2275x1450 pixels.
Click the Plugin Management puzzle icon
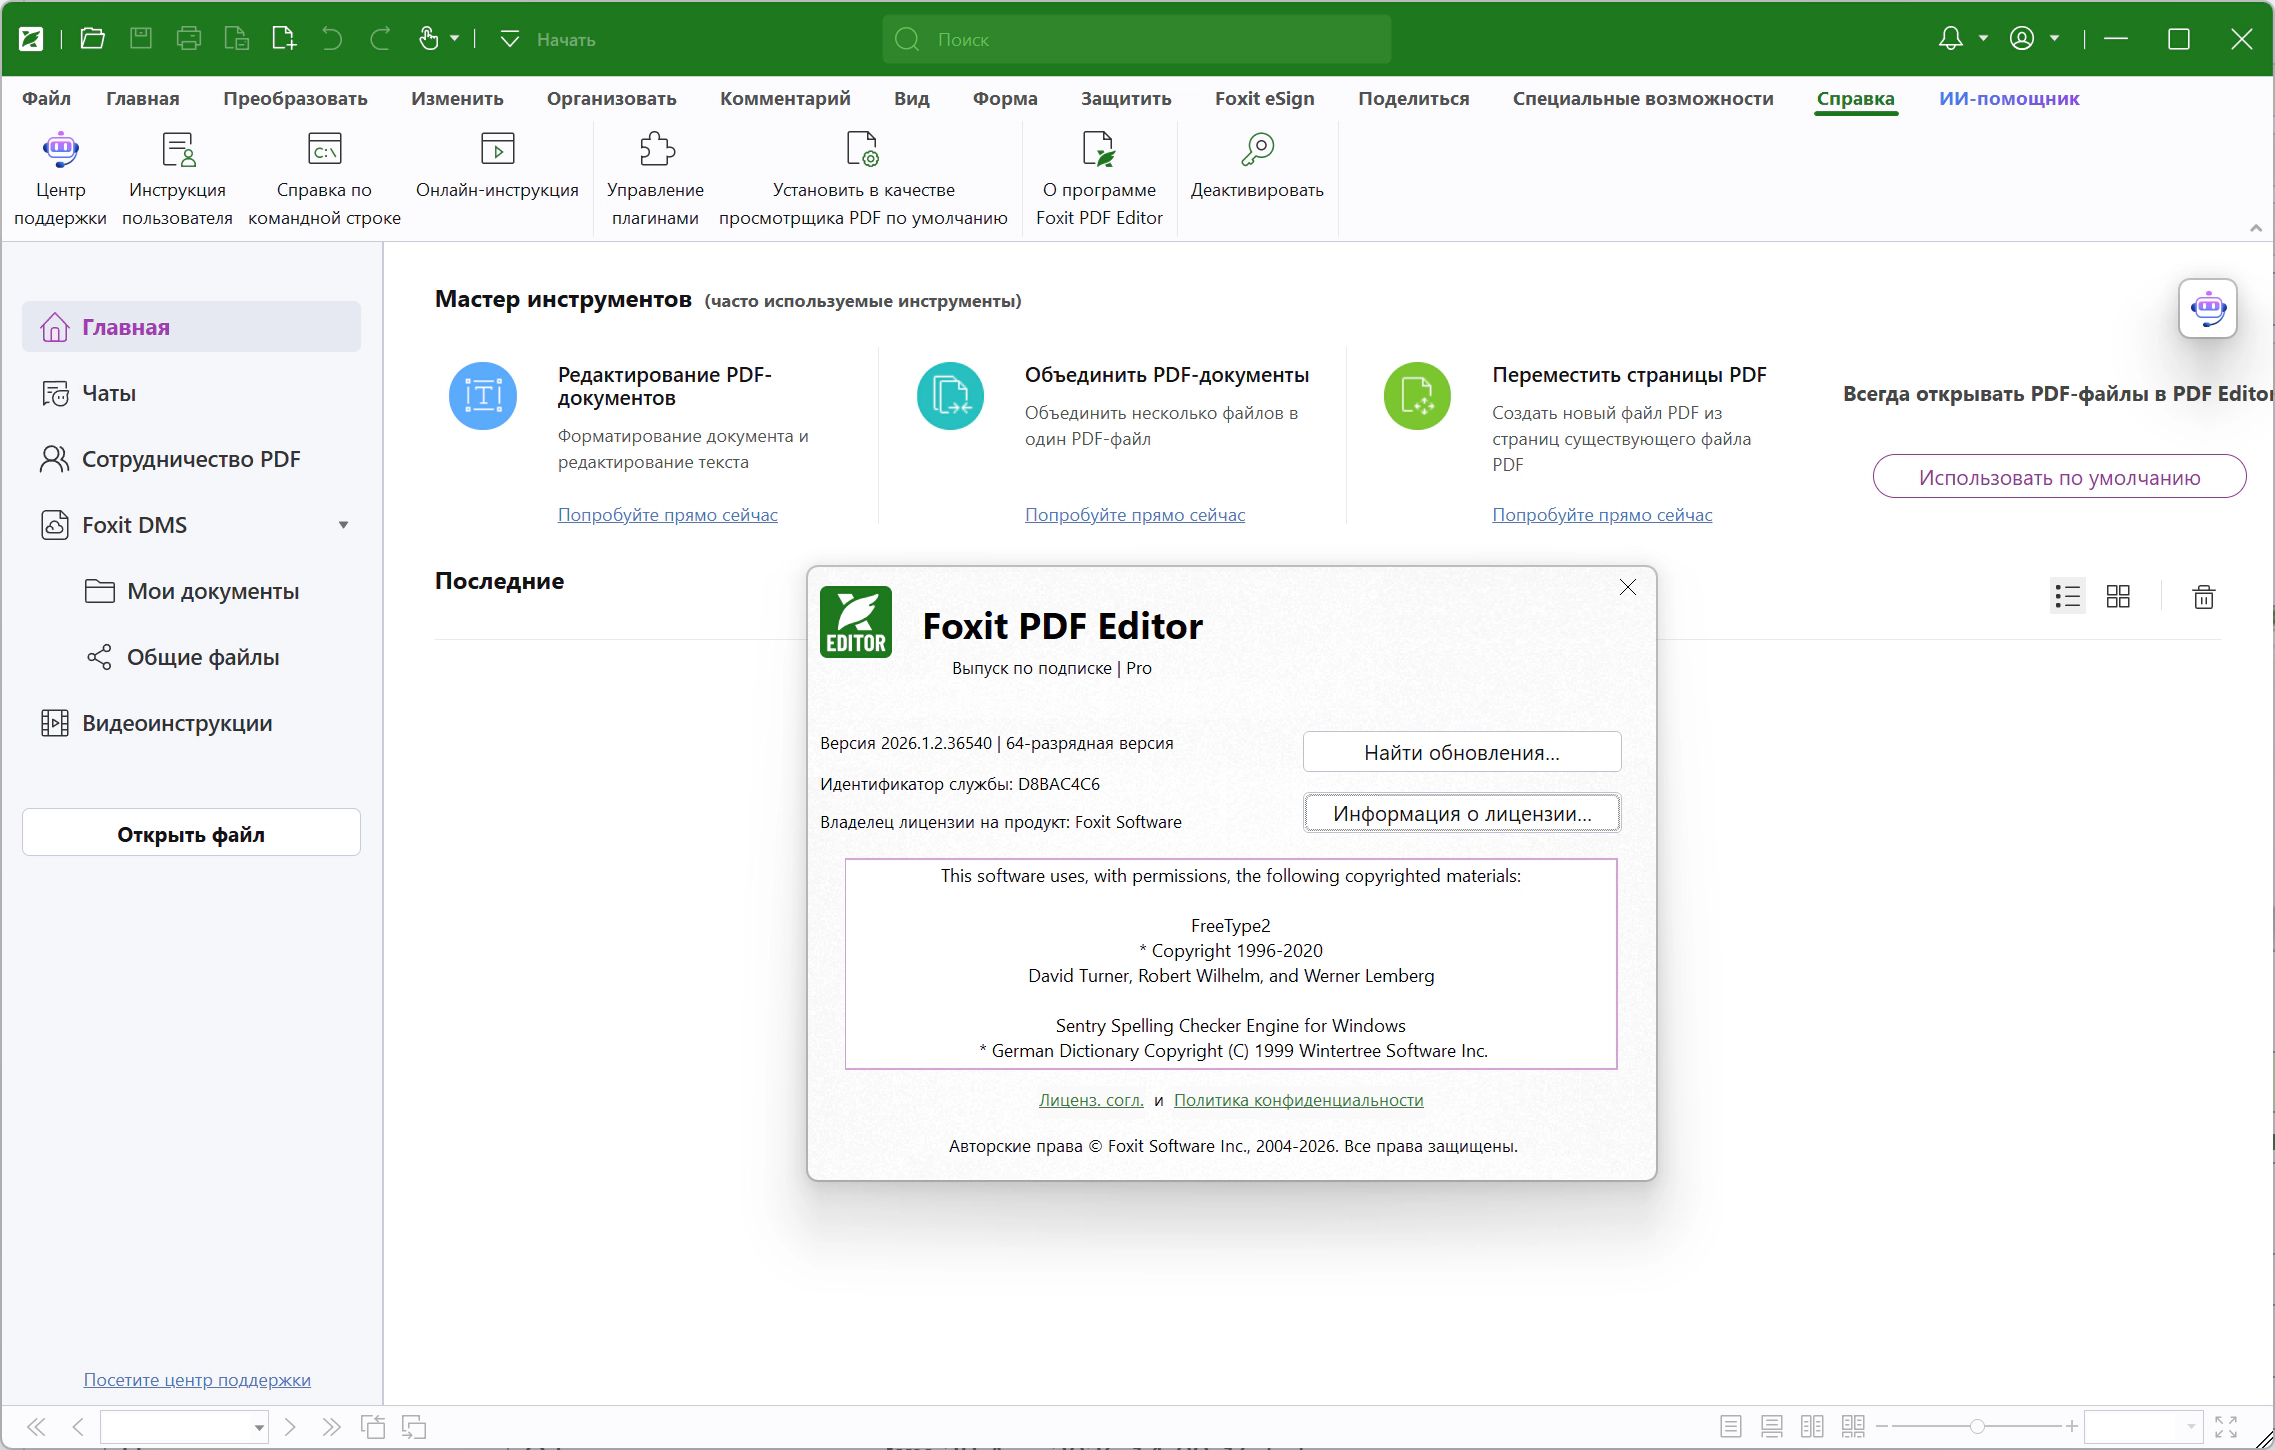[x=656, y=149]
